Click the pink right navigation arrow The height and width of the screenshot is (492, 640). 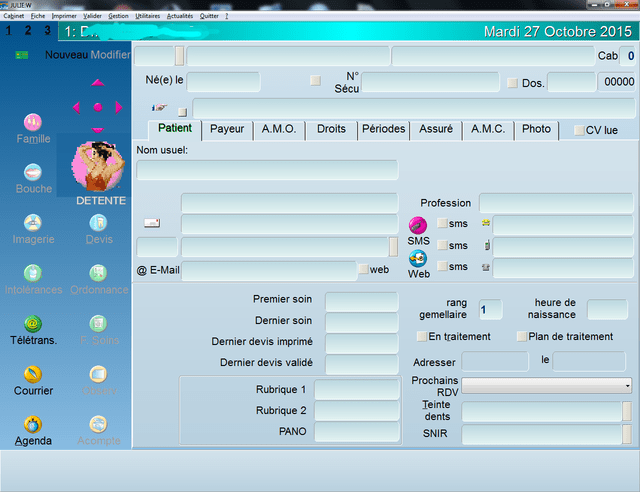(x=119, y=107)
